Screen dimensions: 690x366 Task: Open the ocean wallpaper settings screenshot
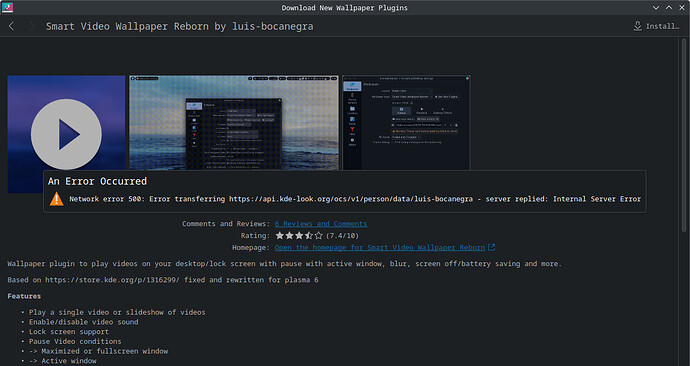234,123
